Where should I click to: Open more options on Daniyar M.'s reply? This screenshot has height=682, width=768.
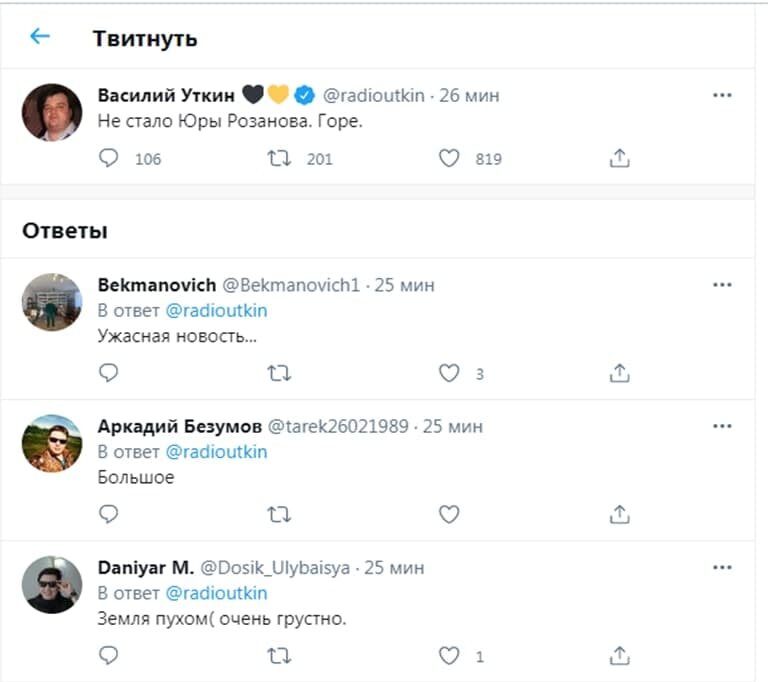[722, 567]
